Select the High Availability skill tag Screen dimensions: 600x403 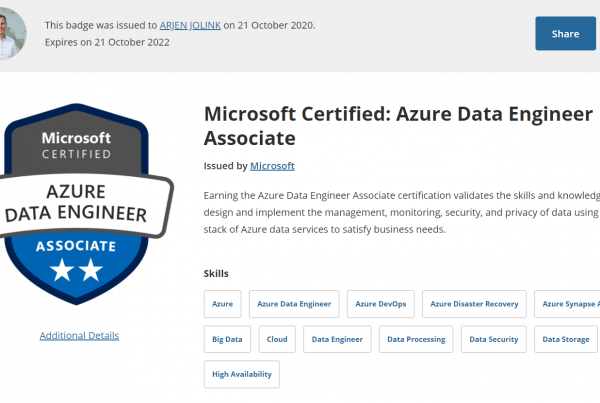click(x=241, y=374)
